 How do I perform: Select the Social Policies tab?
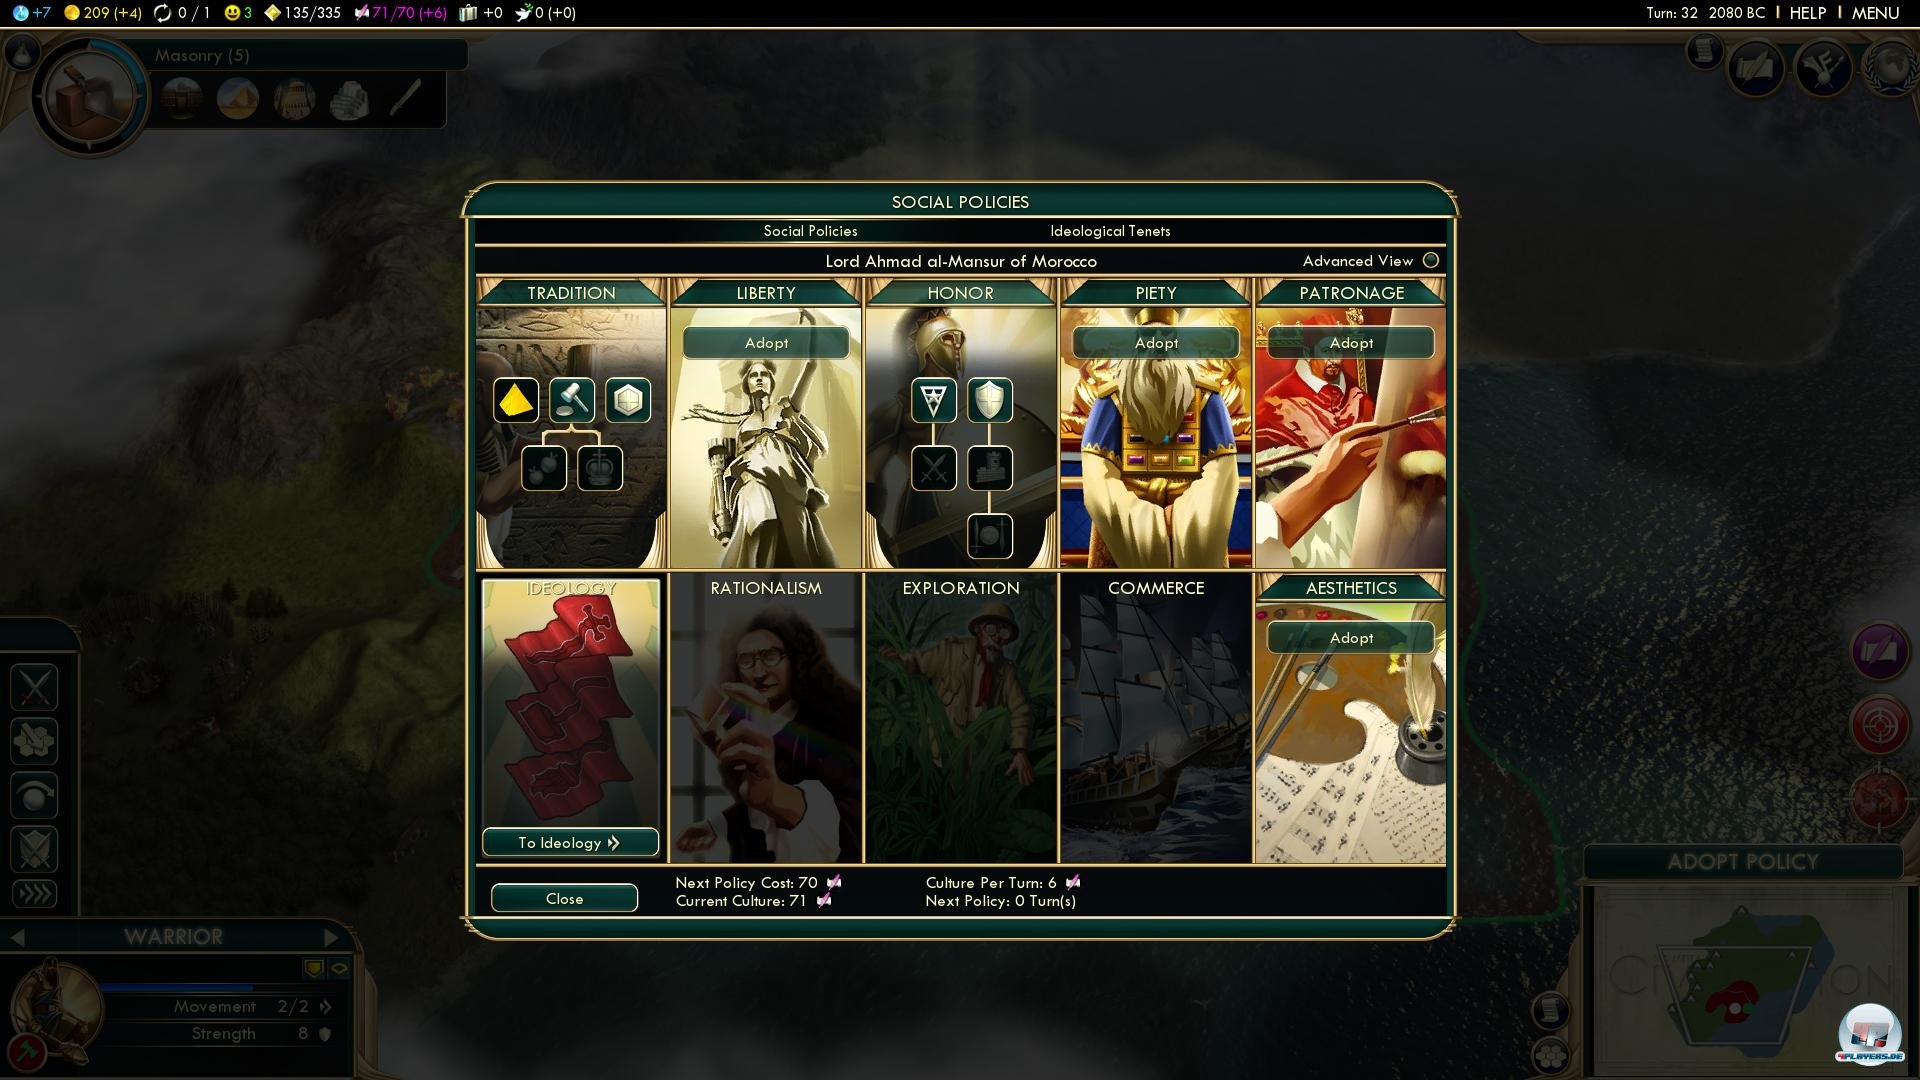pyautogui.click(x=810, y=231)
